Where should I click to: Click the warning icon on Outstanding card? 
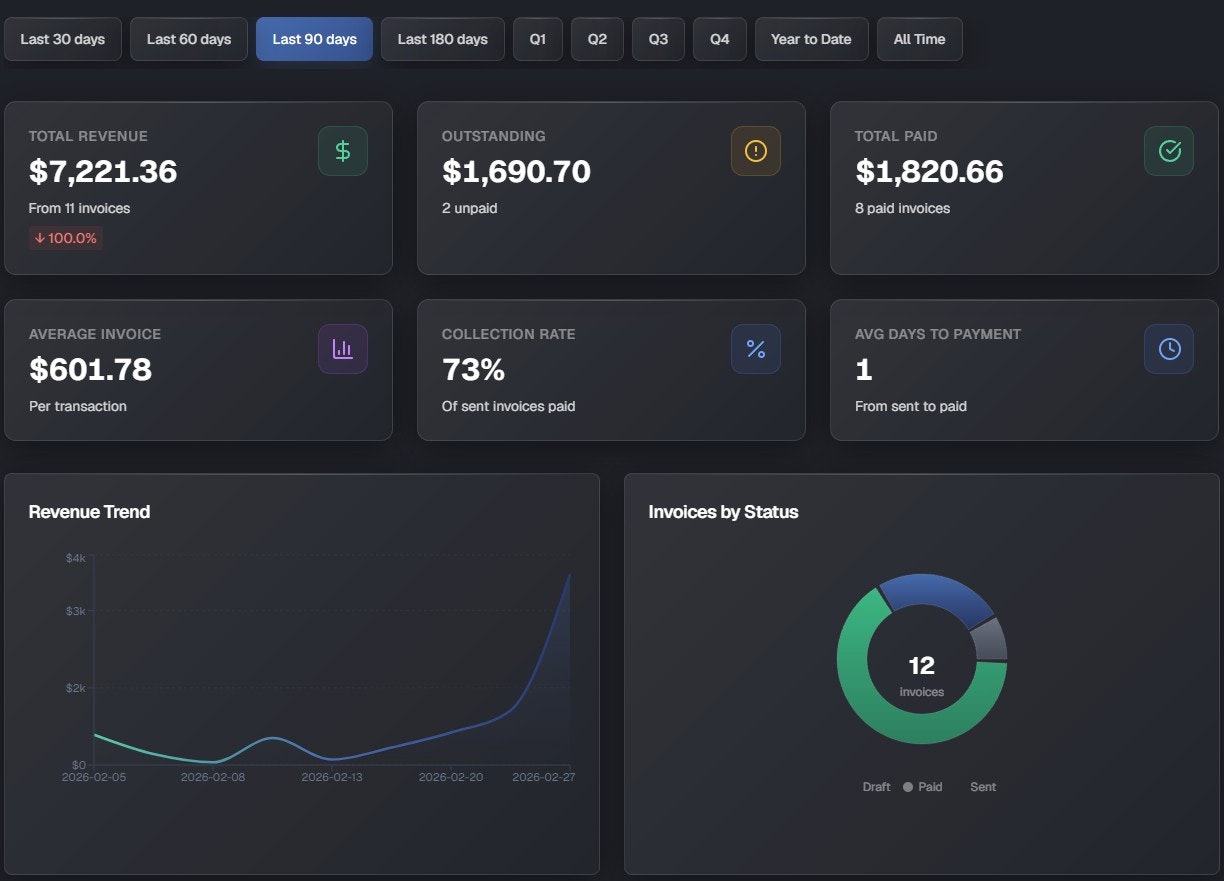tap(756, 150)
